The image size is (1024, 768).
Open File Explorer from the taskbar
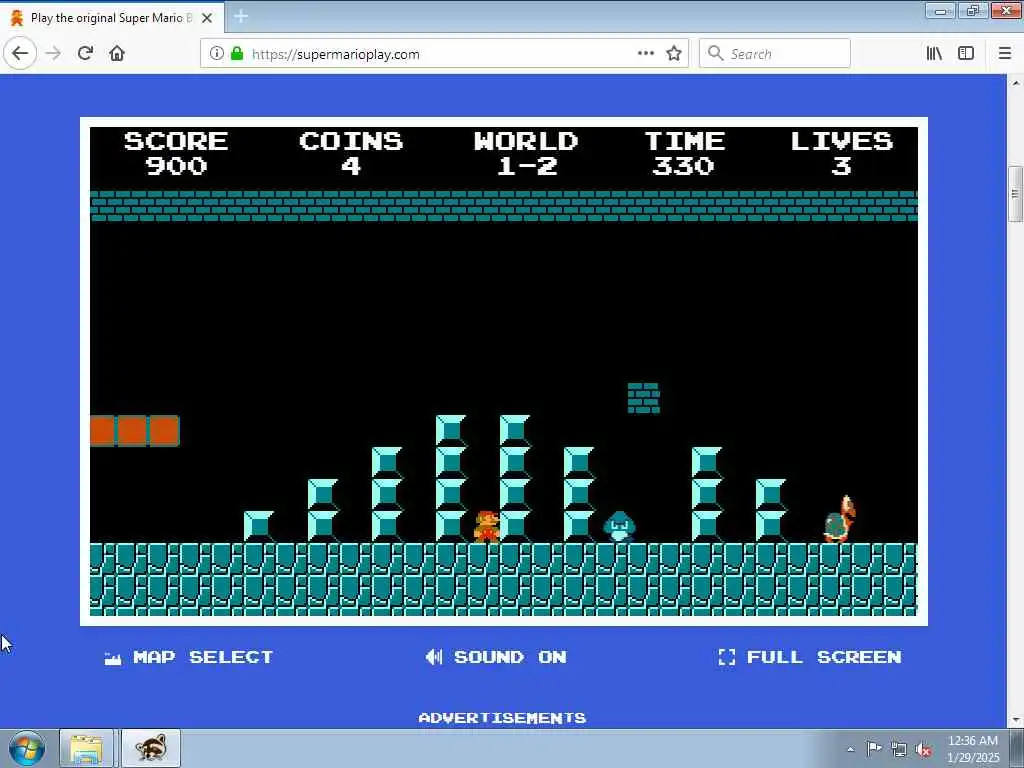tap(87, 748)
